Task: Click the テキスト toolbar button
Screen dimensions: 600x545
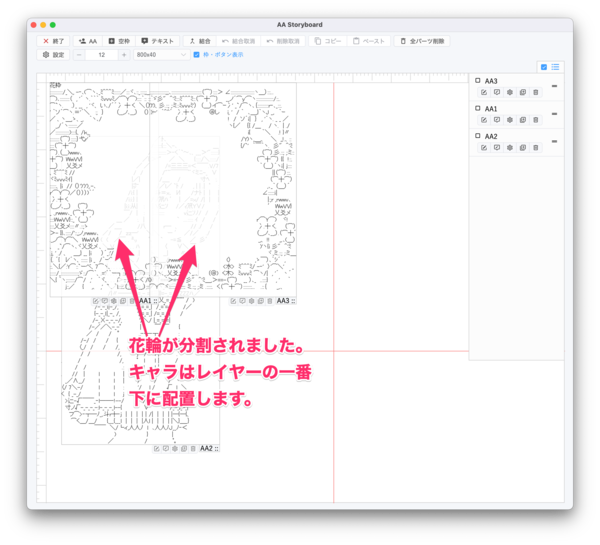Action: 157,41
